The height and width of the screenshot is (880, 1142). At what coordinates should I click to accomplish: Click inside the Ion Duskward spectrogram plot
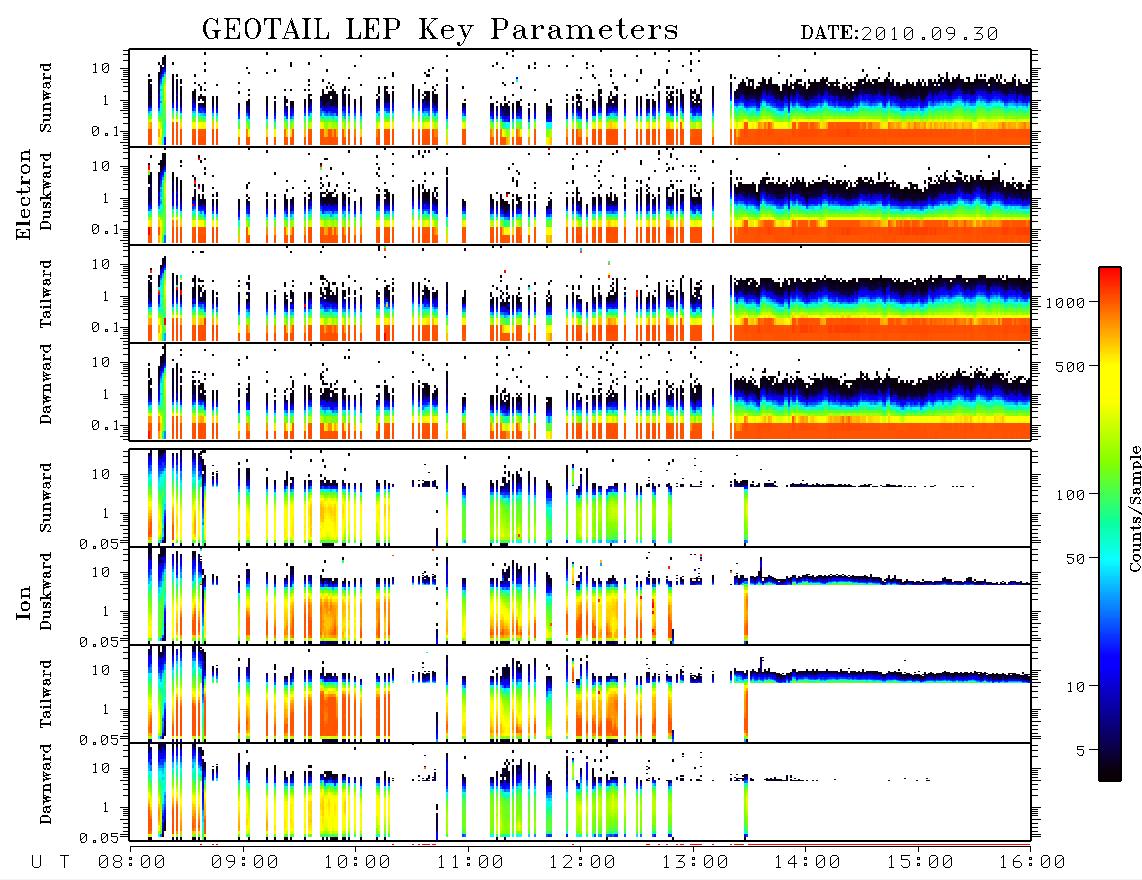coord(580,596)
